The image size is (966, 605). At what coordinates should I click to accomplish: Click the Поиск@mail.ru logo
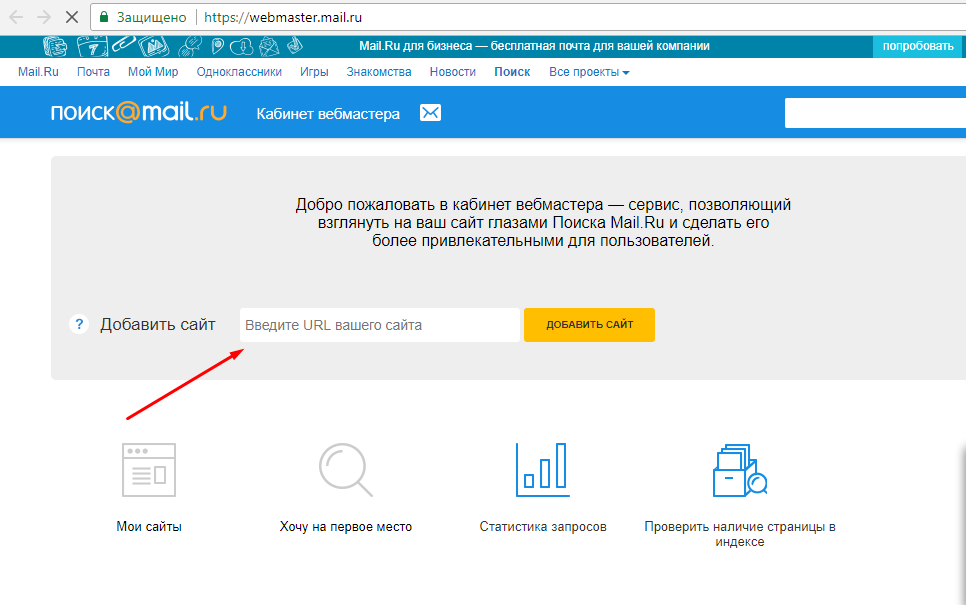point(139,113)
